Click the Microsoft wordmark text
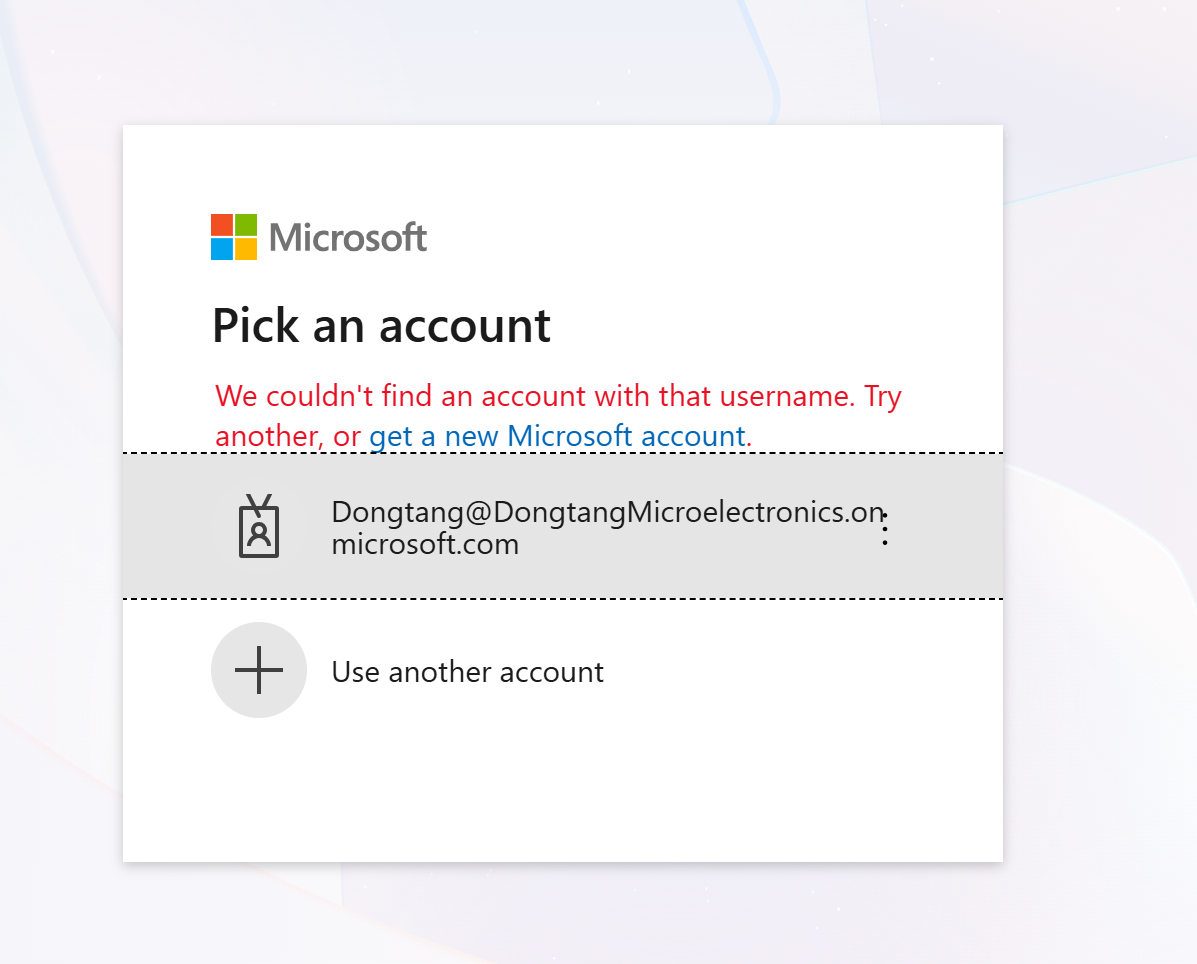The width and height of the screenshot is (1197, 964). (x=348, y=237)
